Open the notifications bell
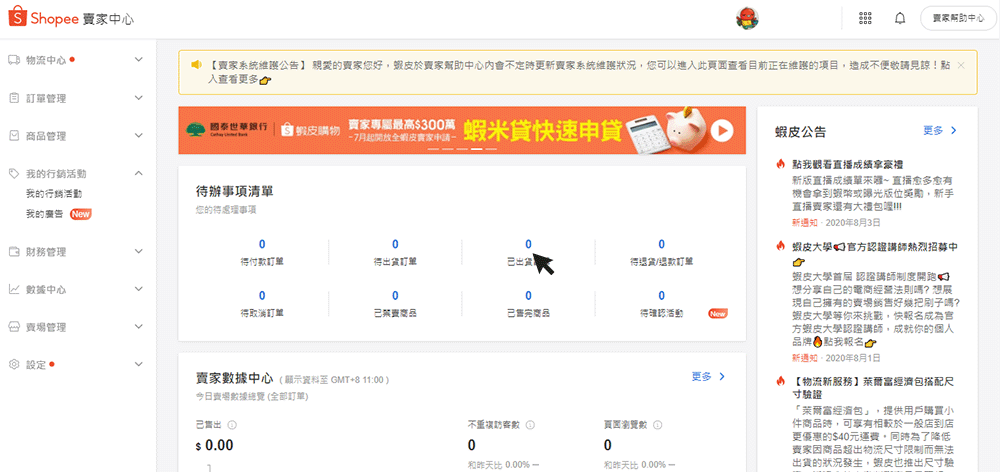 point(900,18)
